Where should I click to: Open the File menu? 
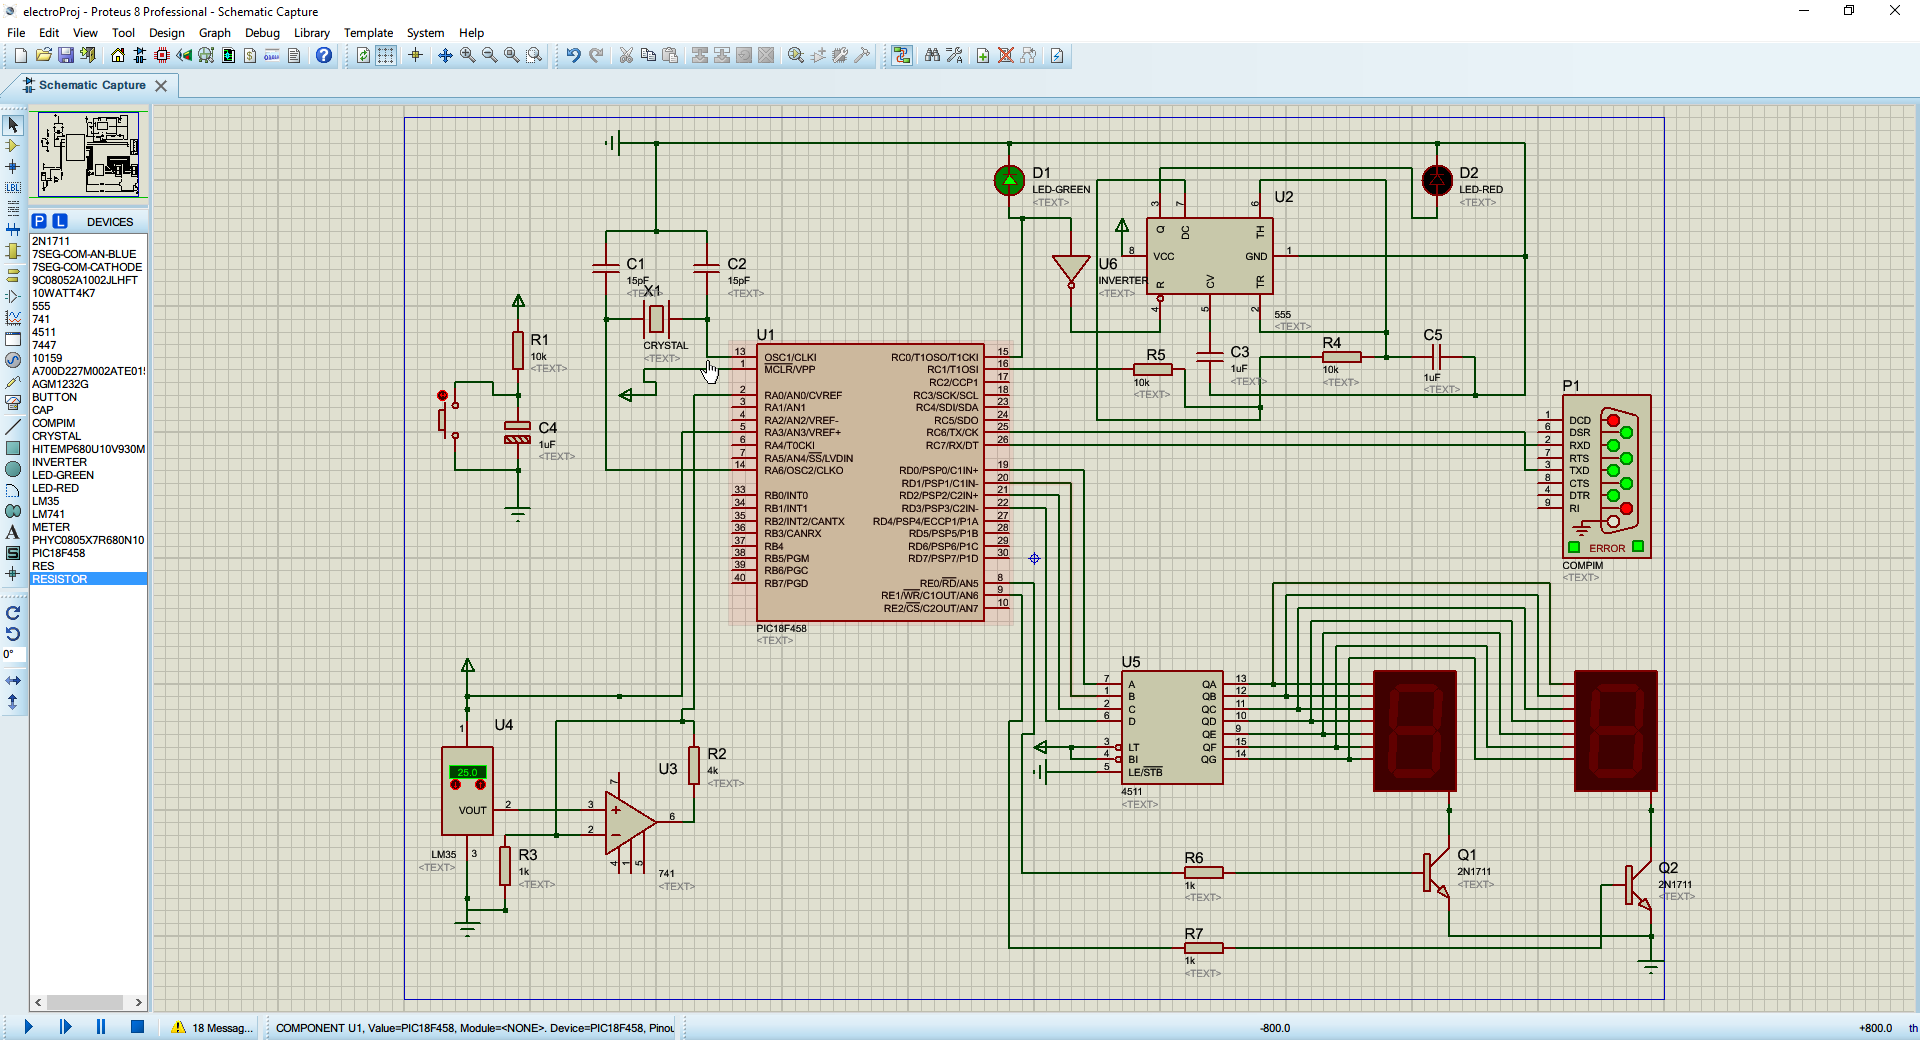16,33
